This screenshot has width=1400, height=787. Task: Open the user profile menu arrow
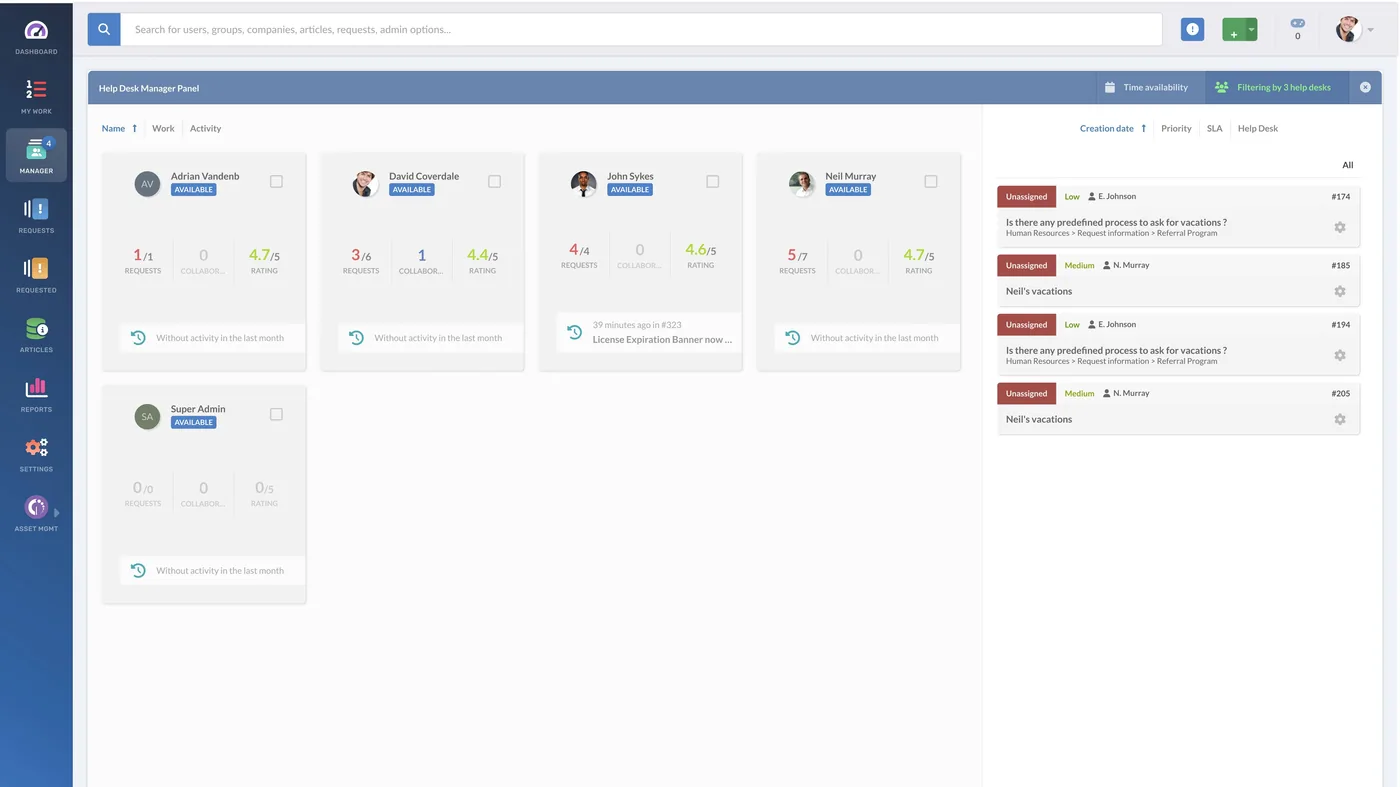click(1370, 30)
